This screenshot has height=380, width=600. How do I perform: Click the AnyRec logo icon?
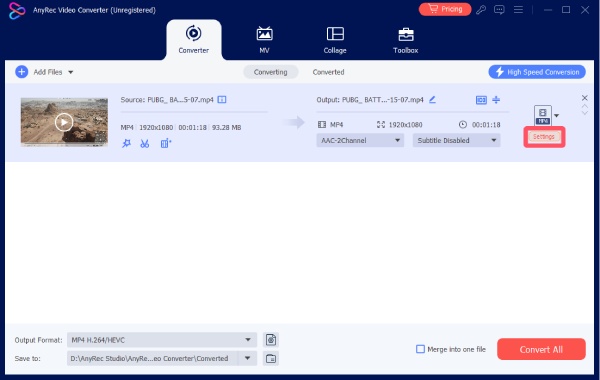[x=17, y=10]
